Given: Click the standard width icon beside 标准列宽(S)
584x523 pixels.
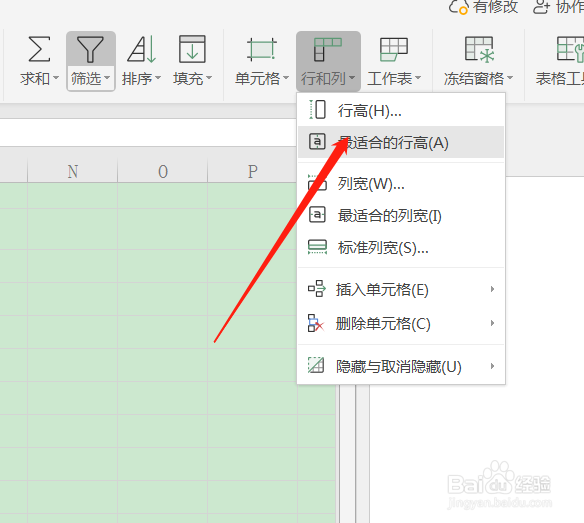Looking at the screenshot, I should click(x=317, y=247).
